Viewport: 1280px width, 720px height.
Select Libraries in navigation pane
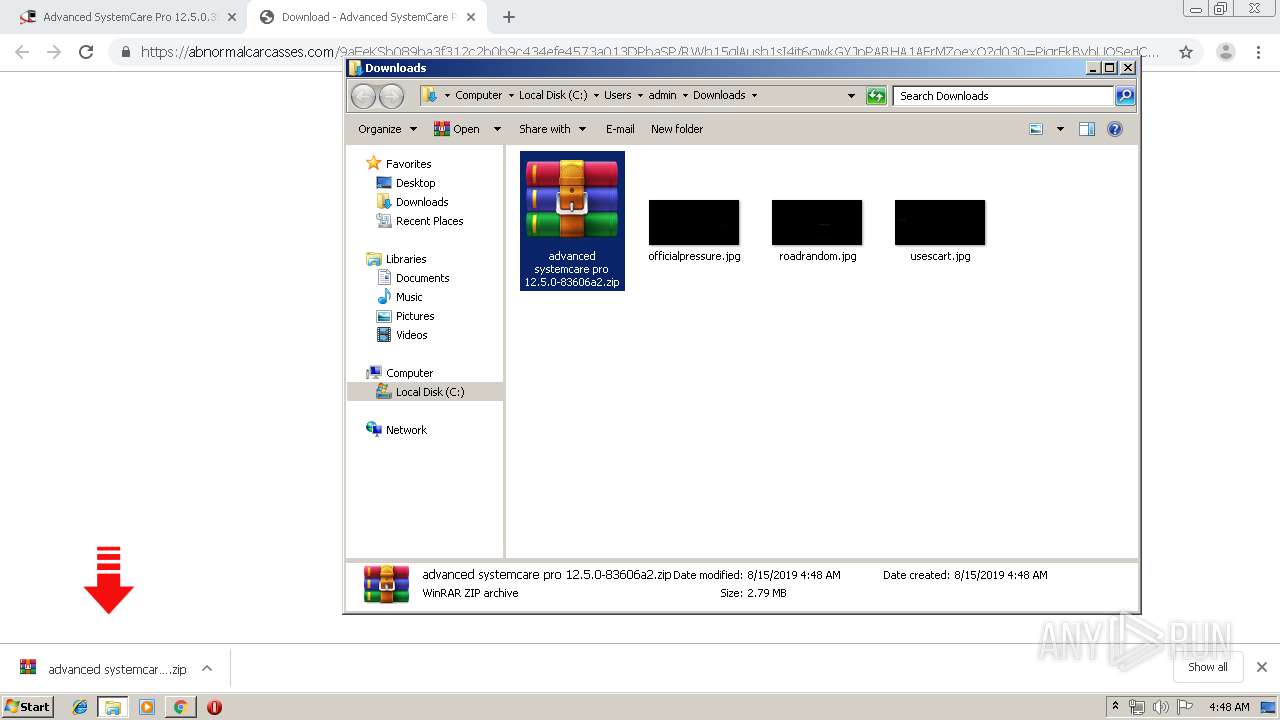(x=406, y=259)
